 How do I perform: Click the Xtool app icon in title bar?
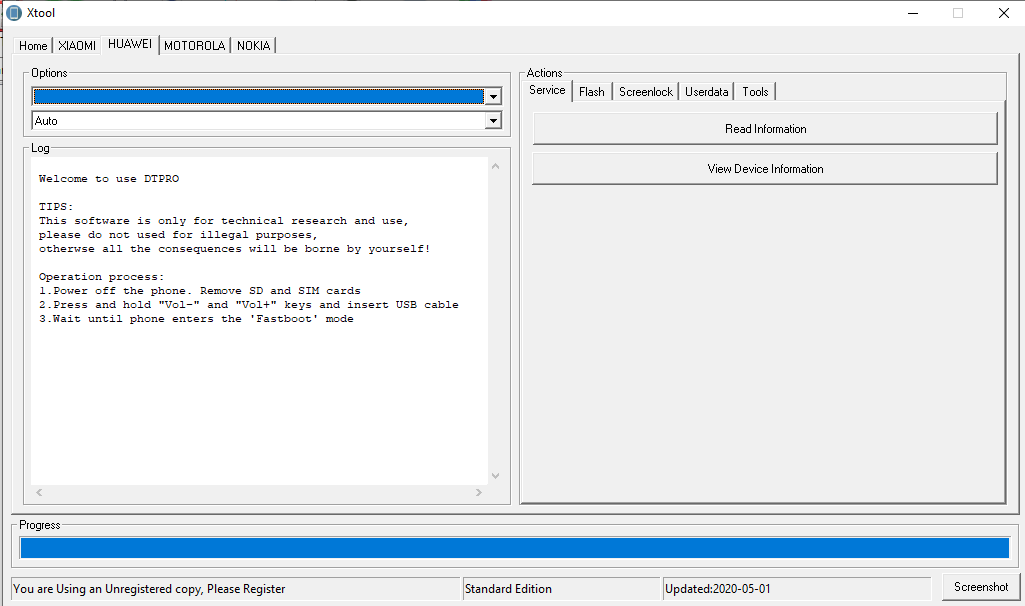(x=14, y=13)
